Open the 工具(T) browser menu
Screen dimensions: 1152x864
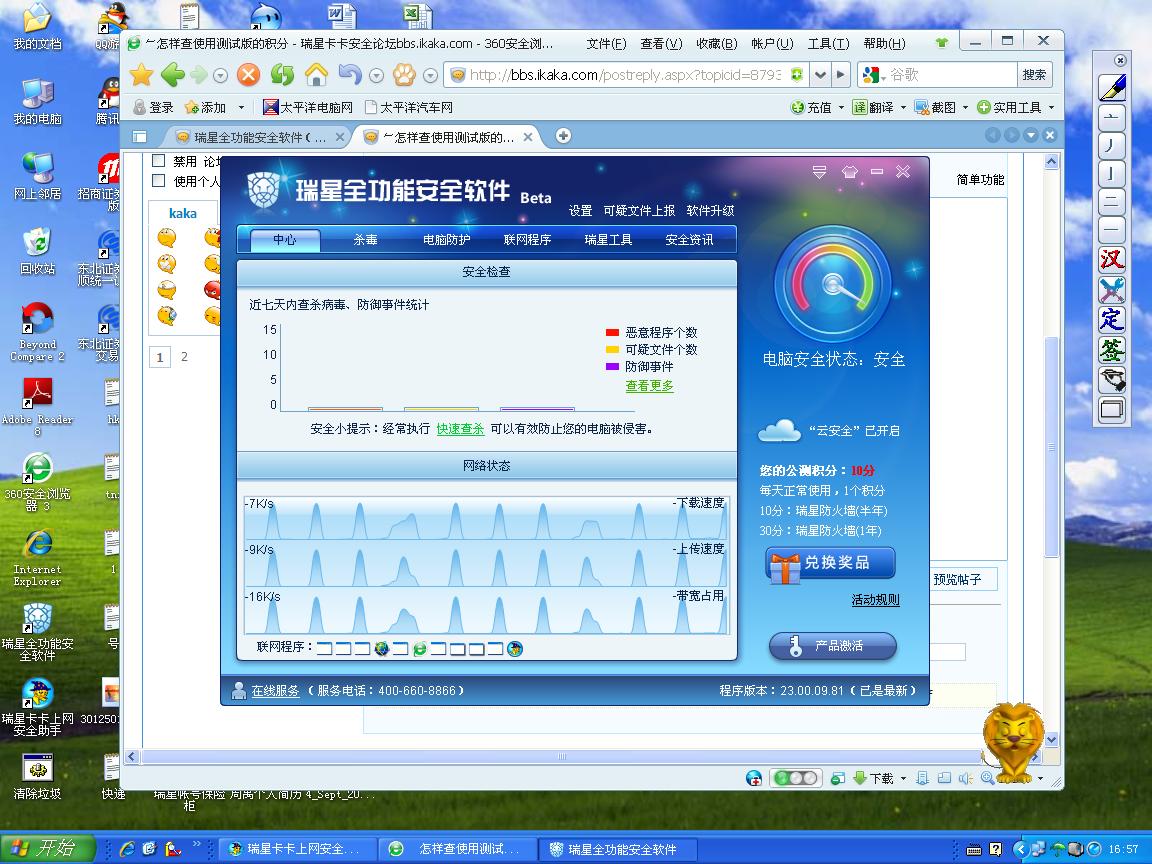coord(829,43)
